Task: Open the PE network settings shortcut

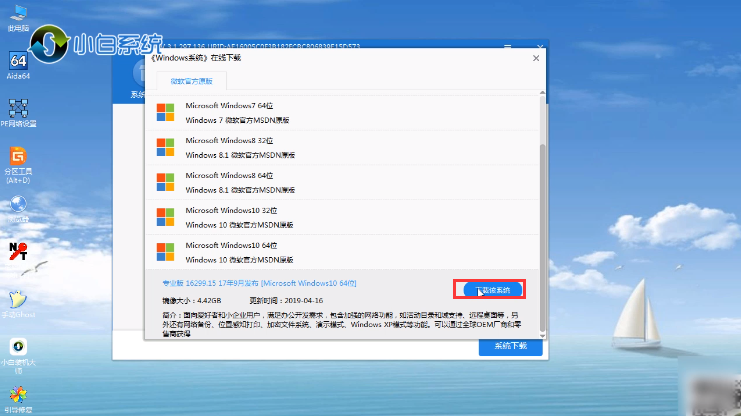Action: coord(18,110)
